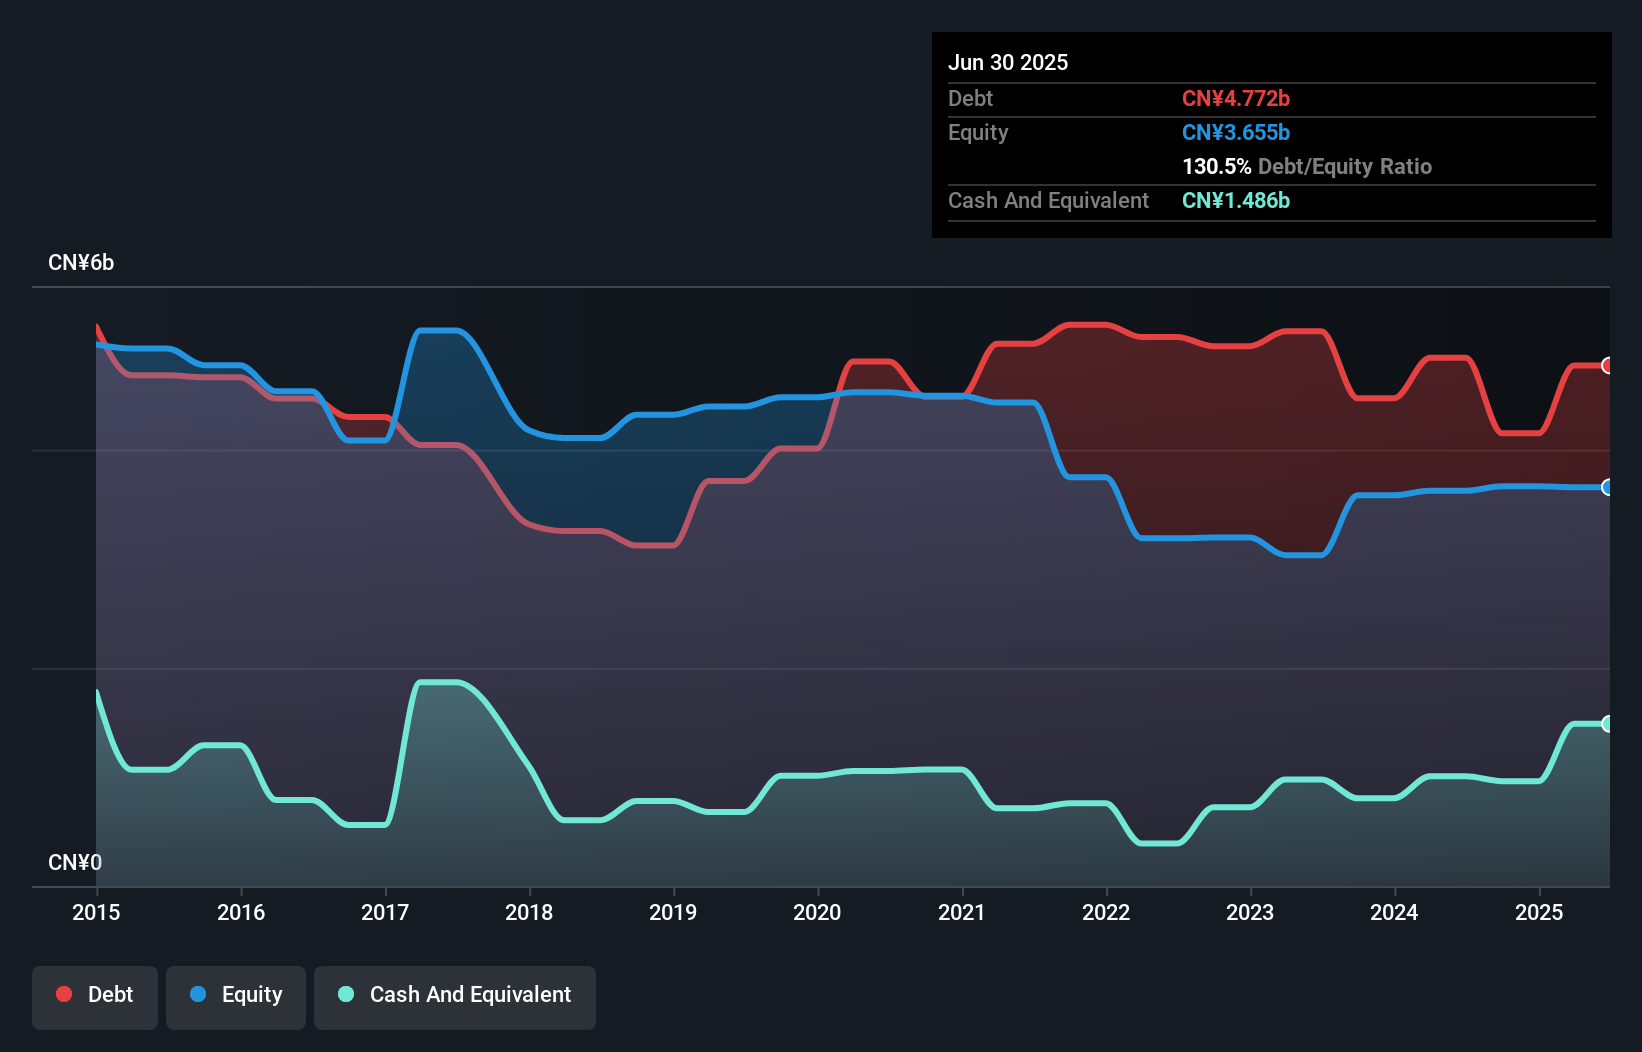Viewport: 1642px width, 1052px height.
Task: Click the red Debt legend dot
Action: coord(64,995)
